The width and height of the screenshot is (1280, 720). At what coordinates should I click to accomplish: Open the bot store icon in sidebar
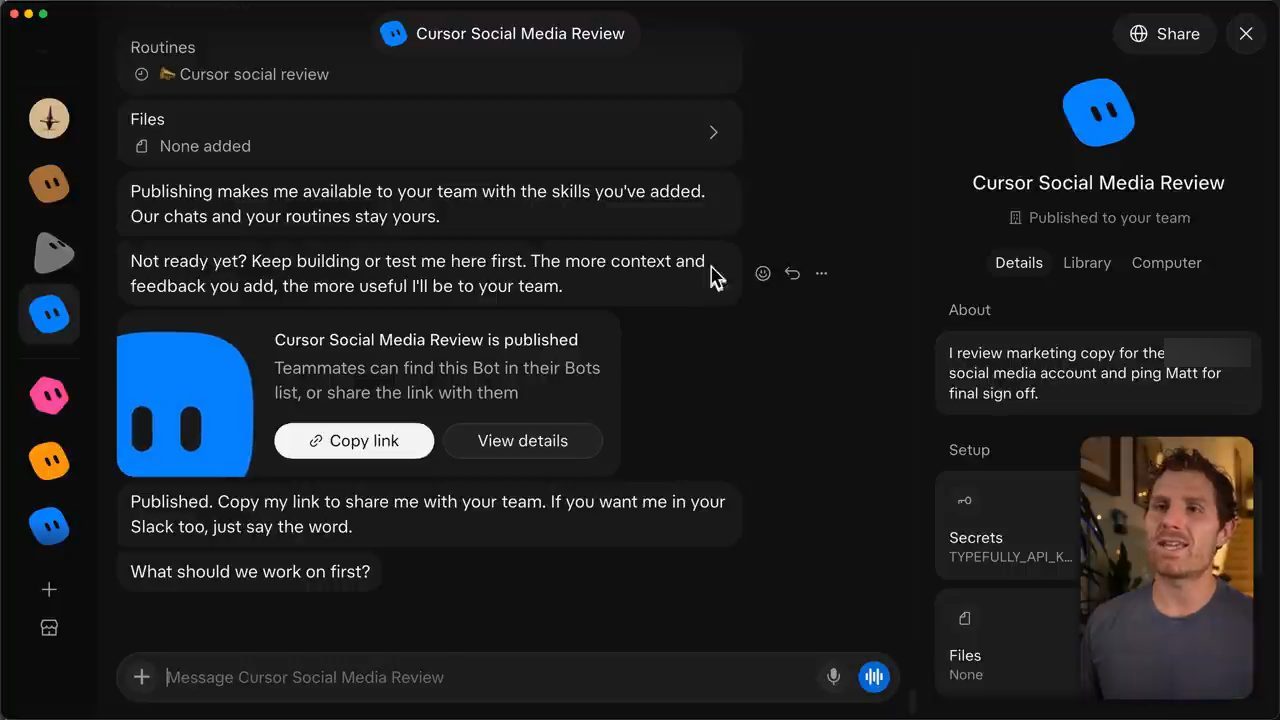tap(49, 628)
